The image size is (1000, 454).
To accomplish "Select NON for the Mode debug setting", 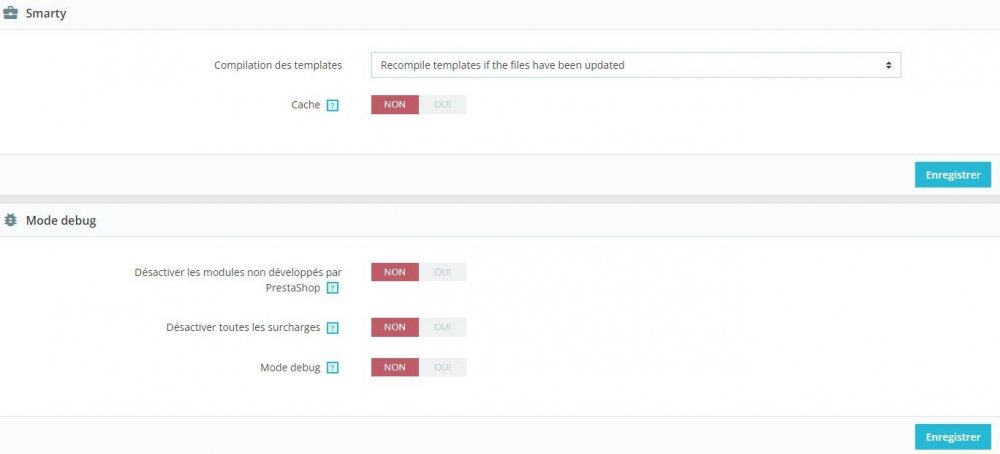I will coord(395,367).
